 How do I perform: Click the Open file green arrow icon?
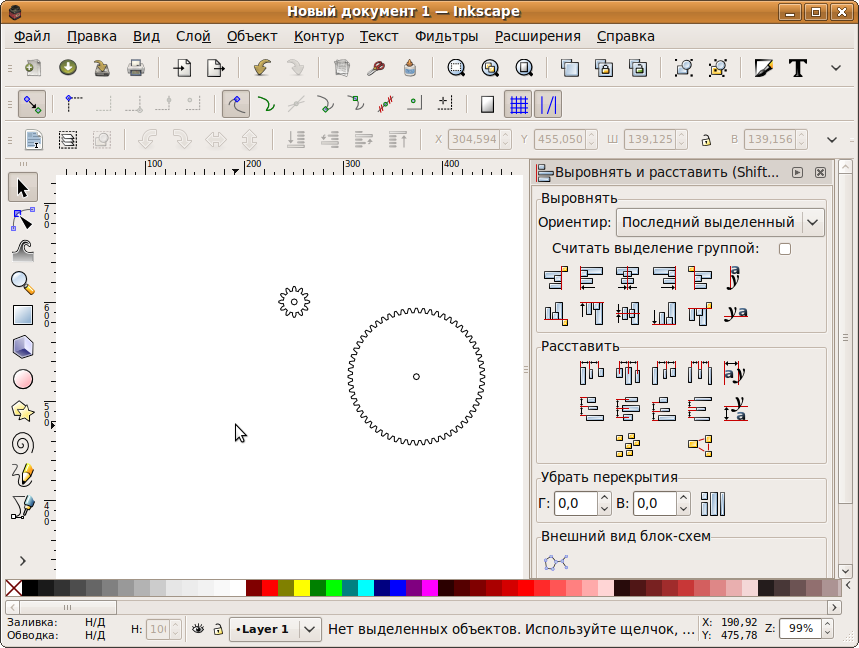(x=68, y=68)
